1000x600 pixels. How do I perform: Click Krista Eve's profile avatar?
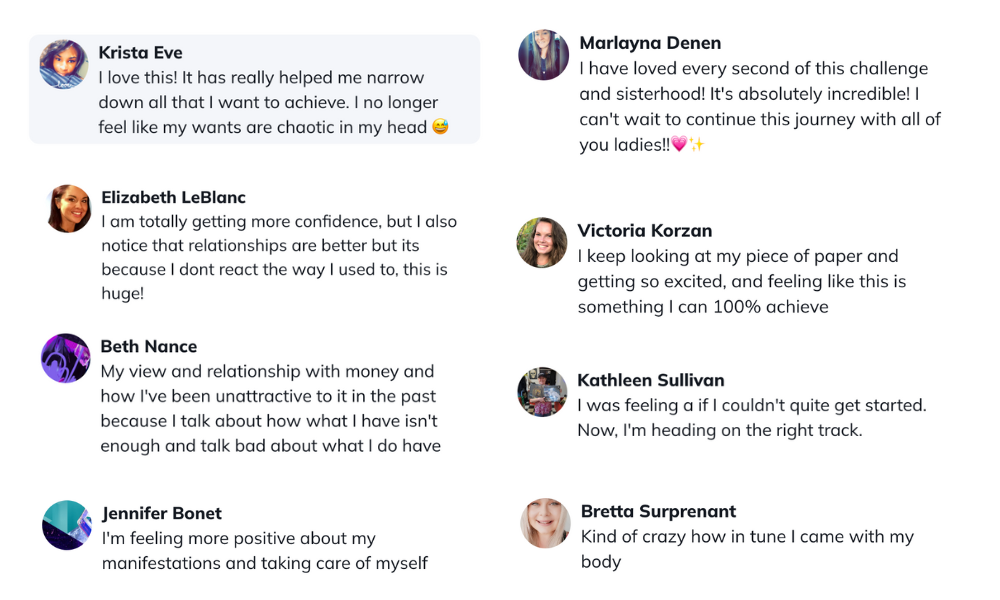pos(64,64)
